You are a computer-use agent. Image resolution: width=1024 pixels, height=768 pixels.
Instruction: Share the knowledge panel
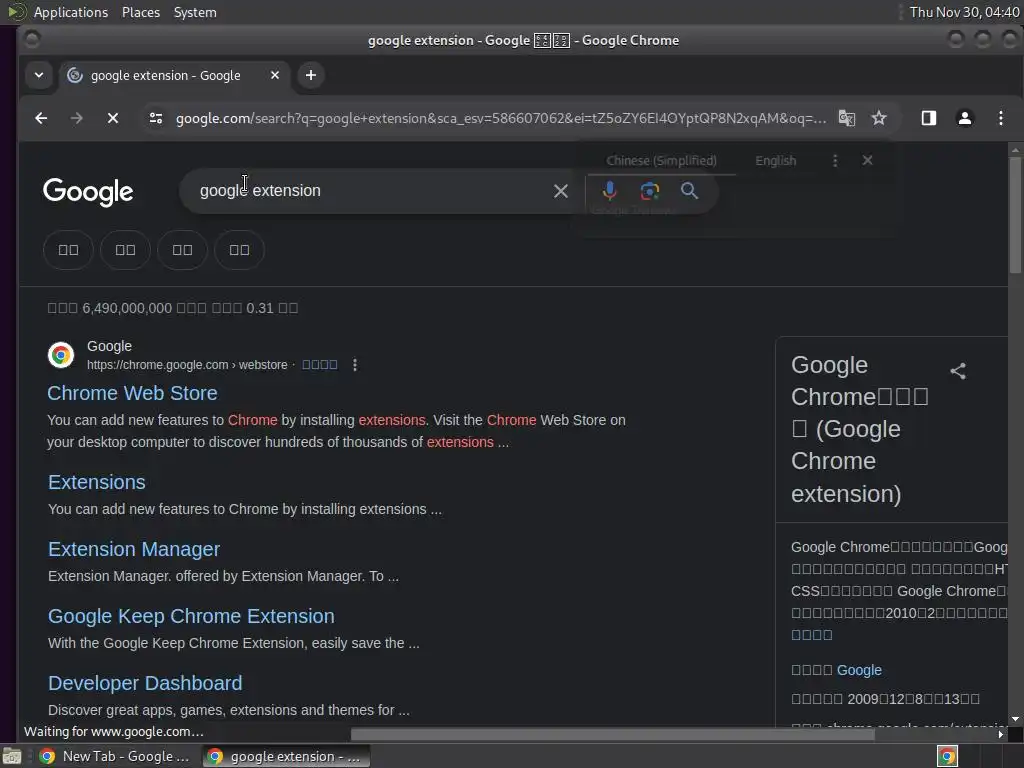(958, 371)
